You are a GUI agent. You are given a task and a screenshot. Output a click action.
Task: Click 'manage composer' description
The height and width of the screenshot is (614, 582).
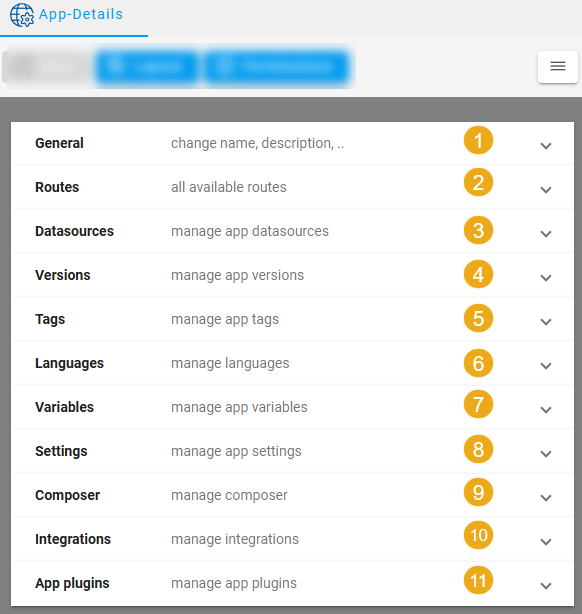coord(230,495)
